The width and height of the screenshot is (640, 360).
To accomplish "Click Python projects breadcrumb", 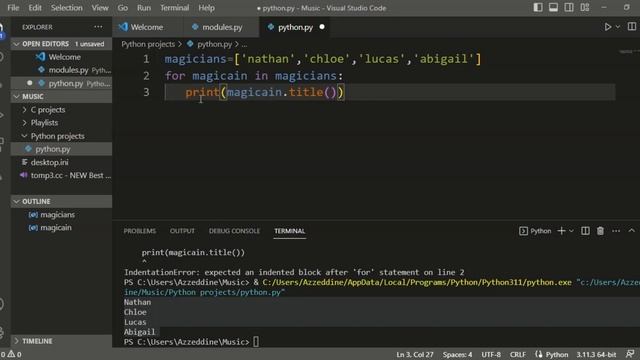I will pos(148,44).
